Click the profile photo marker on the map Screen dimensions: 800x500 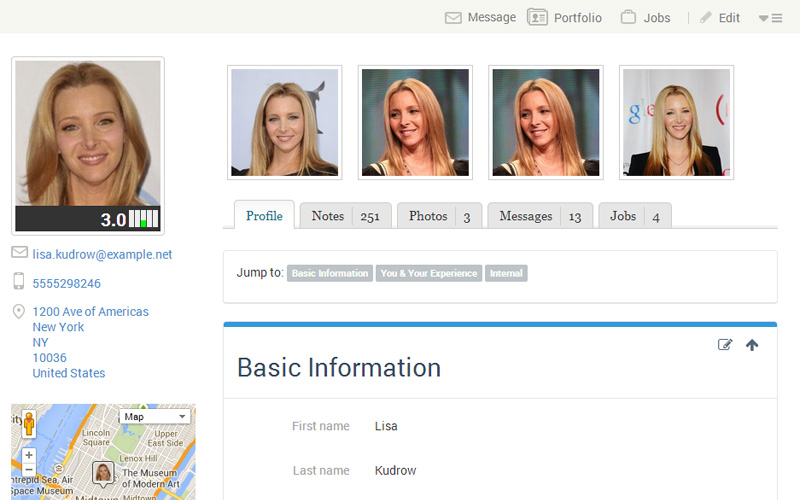tap(103, 474)
